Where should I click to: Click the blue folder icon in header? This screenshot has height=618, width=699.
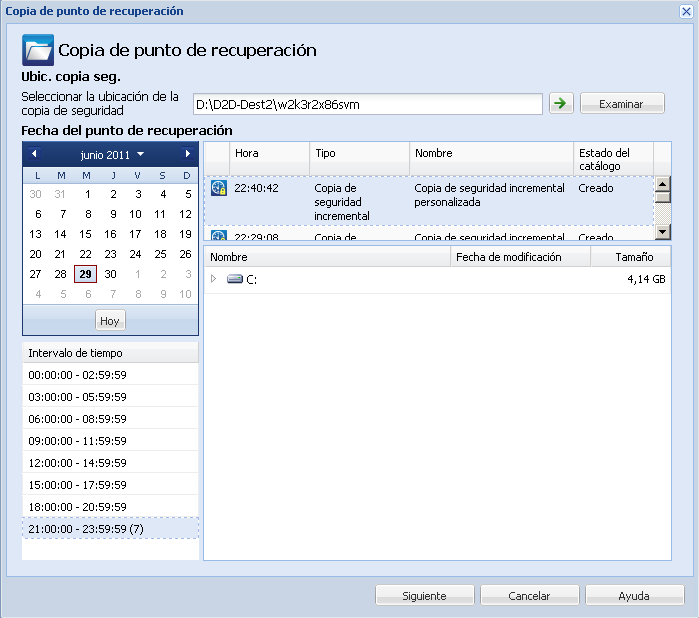[x=38, y=49]
